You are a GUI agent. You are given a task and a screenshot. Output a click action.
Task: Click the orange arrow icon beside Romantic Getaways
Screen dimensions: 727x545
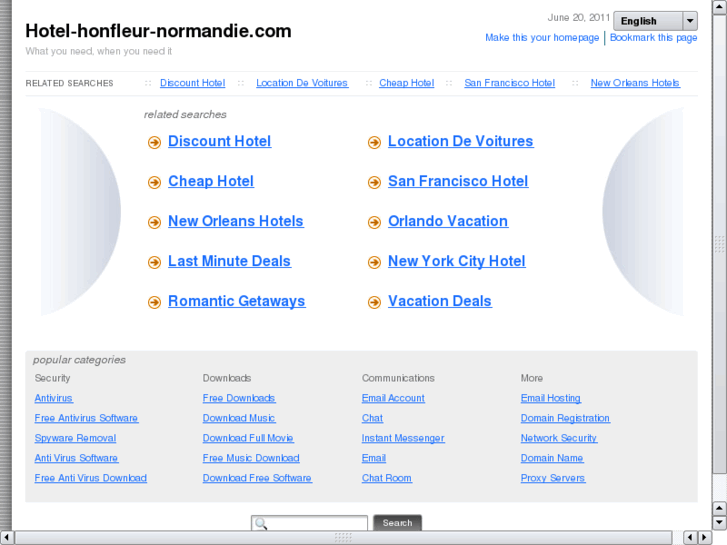pyautogui.click(x=154, y=302)
